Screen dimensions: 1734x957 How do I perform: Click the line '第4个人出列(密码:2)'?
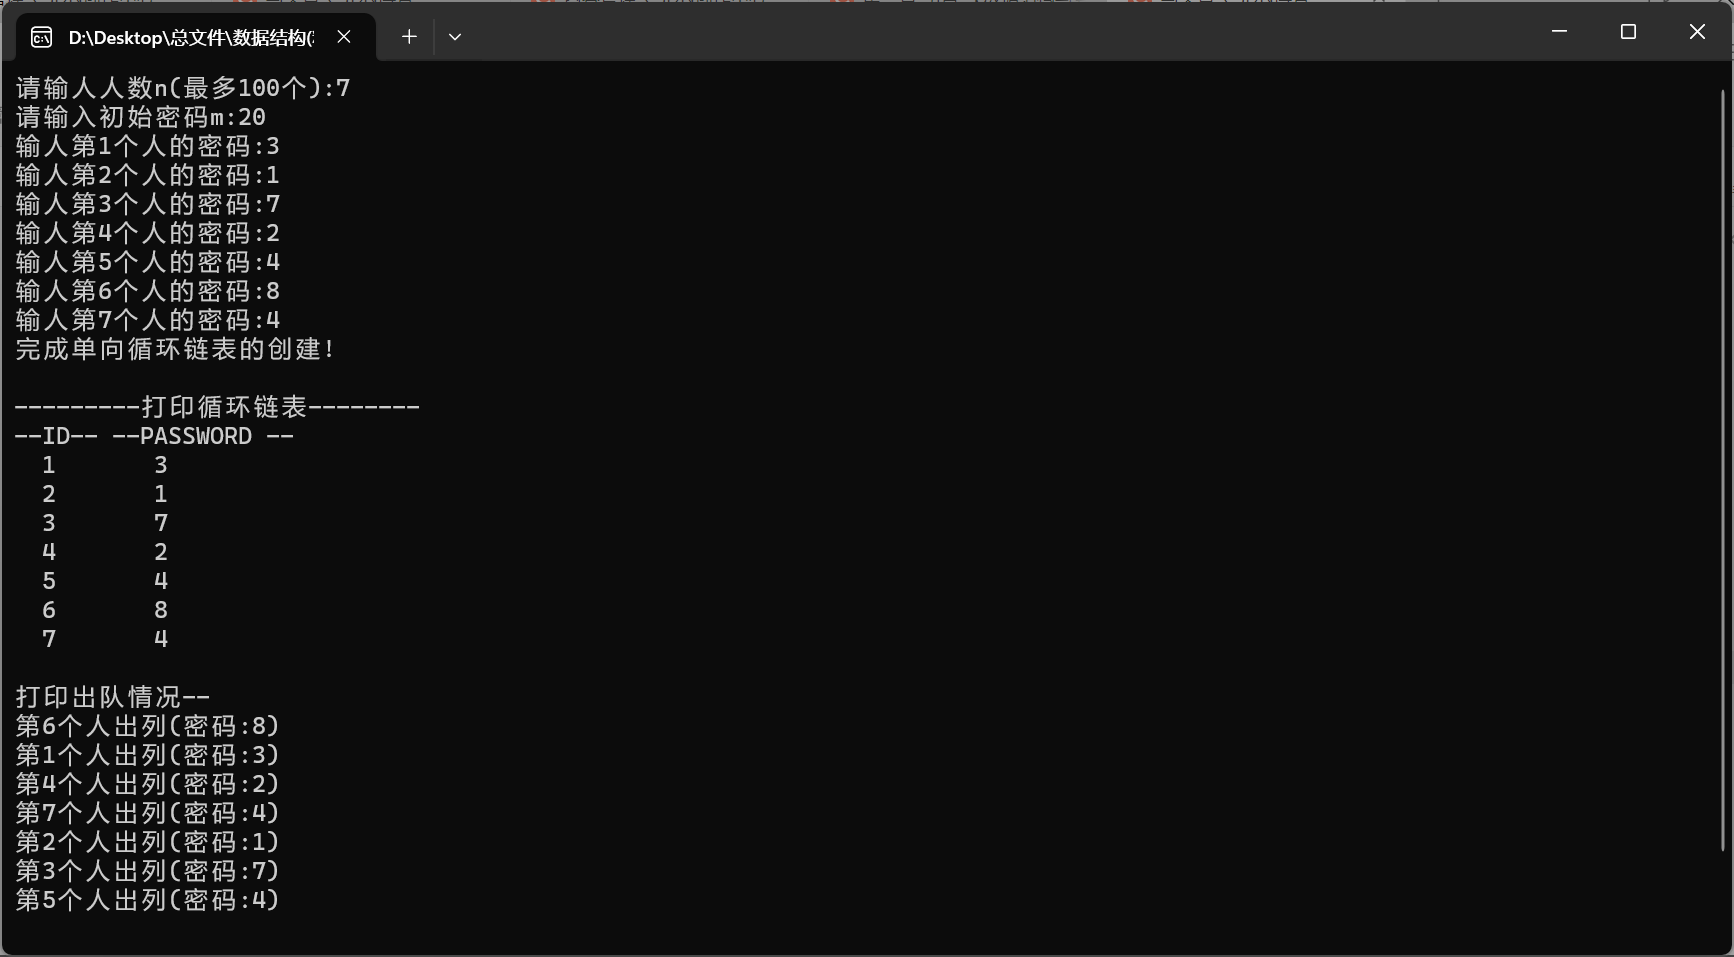click(x=148, y=784)
